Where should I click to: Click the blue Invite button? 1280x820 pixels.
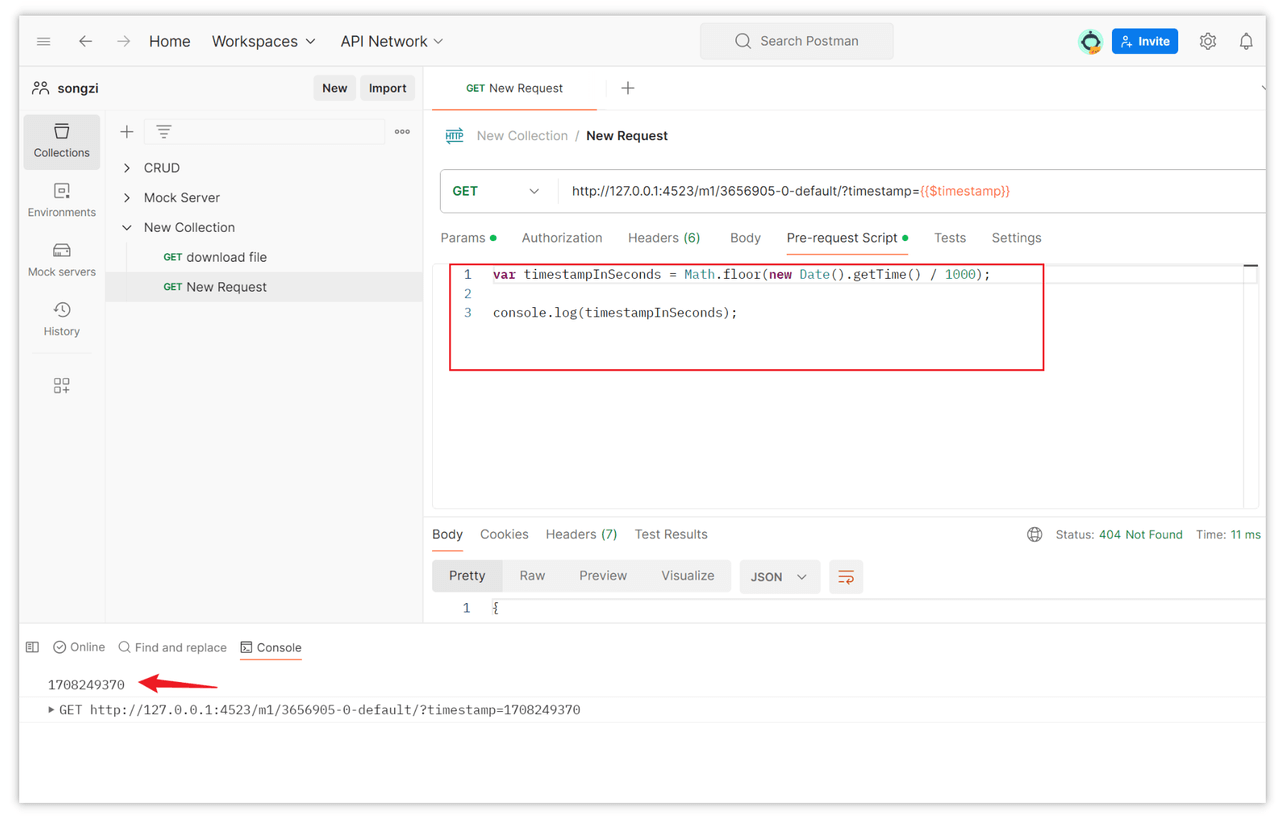point(1144,41)
